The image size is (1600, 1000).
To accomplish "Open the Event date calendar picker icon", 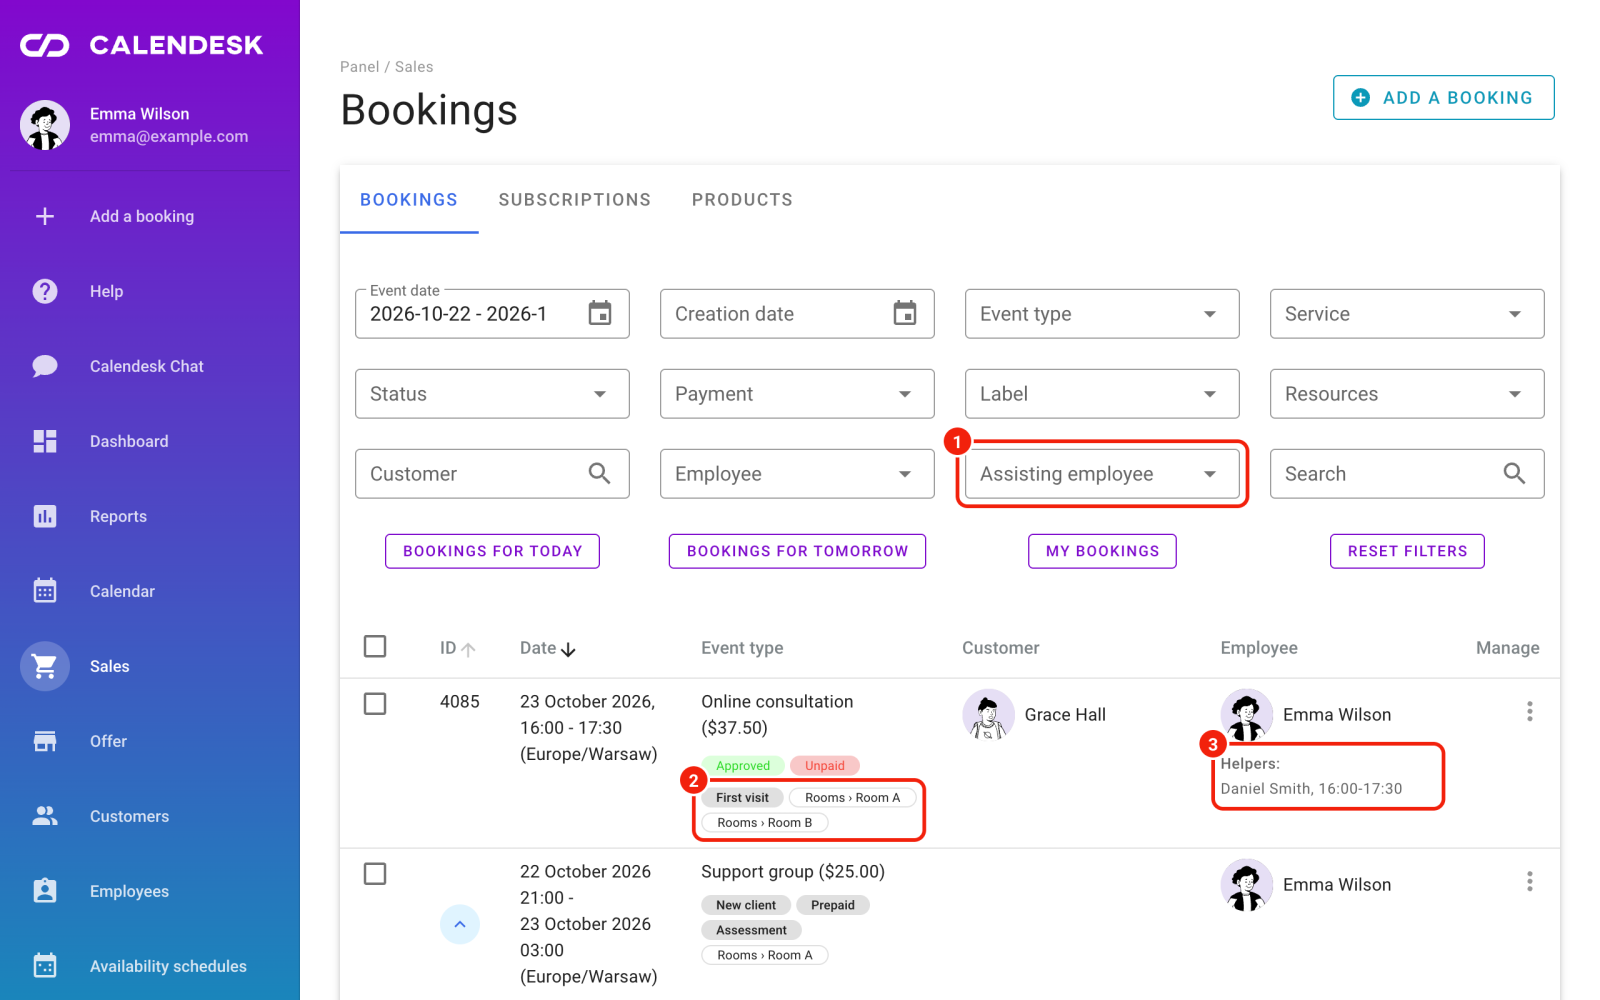I will coord(600,313).
